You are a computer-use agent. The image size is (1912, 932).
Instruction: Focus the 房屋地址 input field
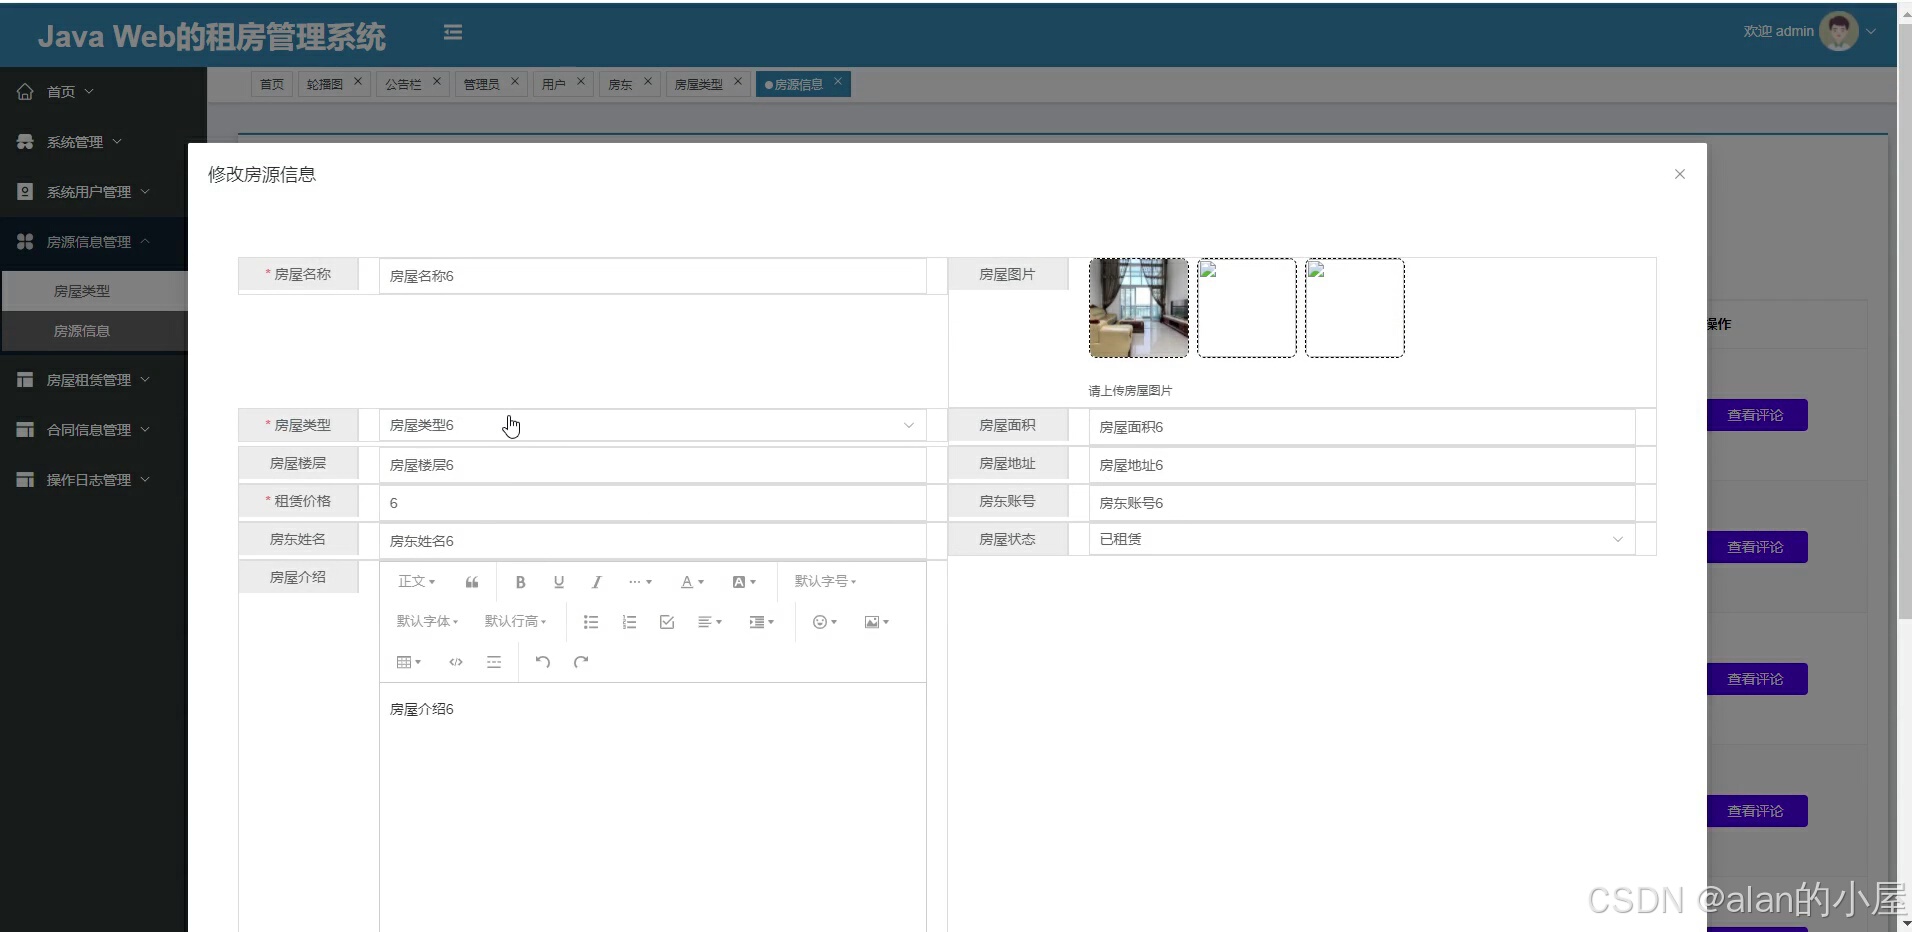[x=1361, y=465]
